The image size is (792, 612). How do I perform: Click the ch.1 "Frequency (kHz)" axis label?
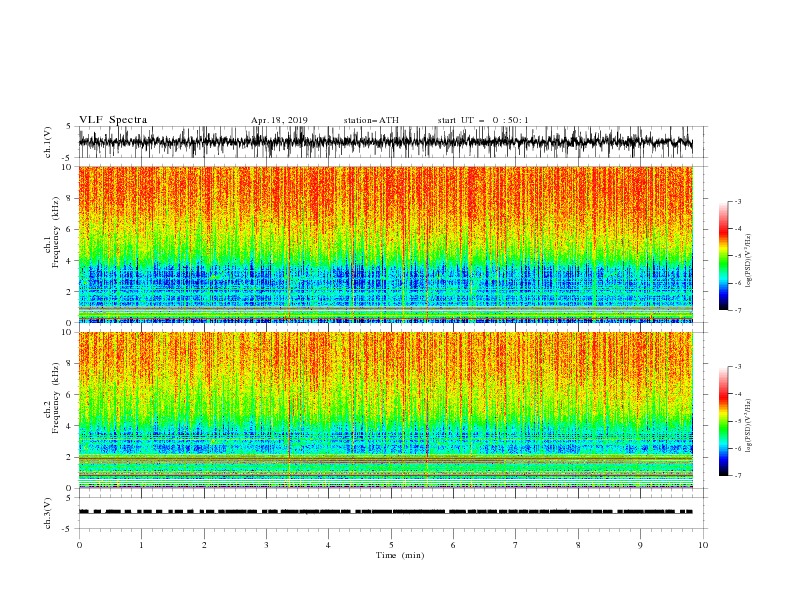click(56, 232)
